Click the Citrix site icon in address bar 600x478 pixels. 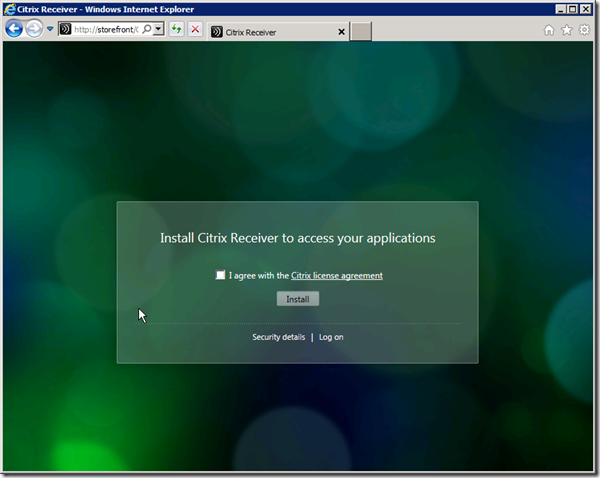click(x=65, y=29)
